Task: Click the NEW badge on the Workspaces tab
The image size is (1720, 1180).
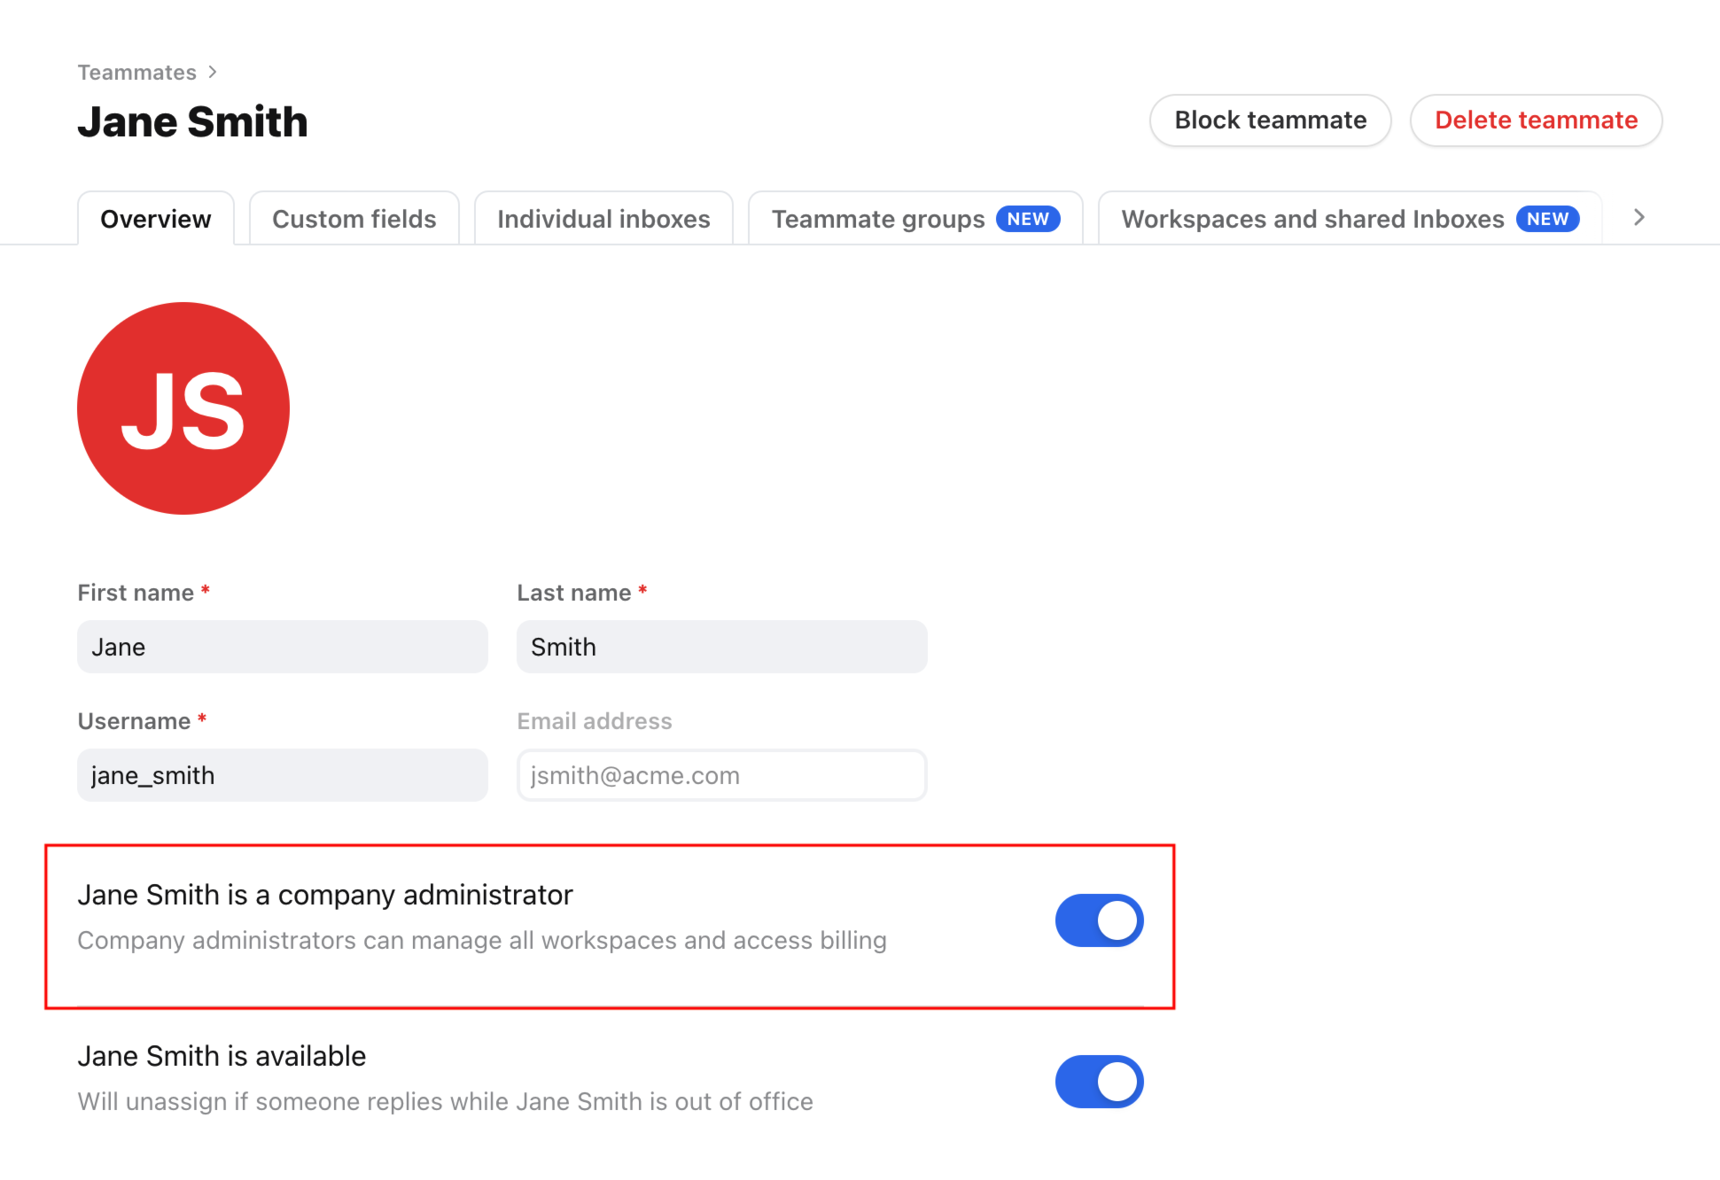Action: [x=1547, y=219]
